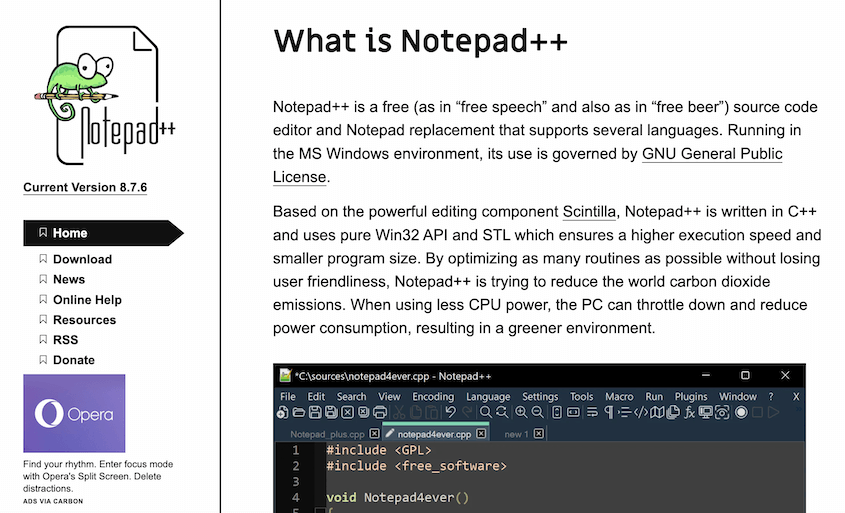Click the Open file folder icon
Image resolution: width=845 pixels, height=513 pixels.
coord(299,413)
